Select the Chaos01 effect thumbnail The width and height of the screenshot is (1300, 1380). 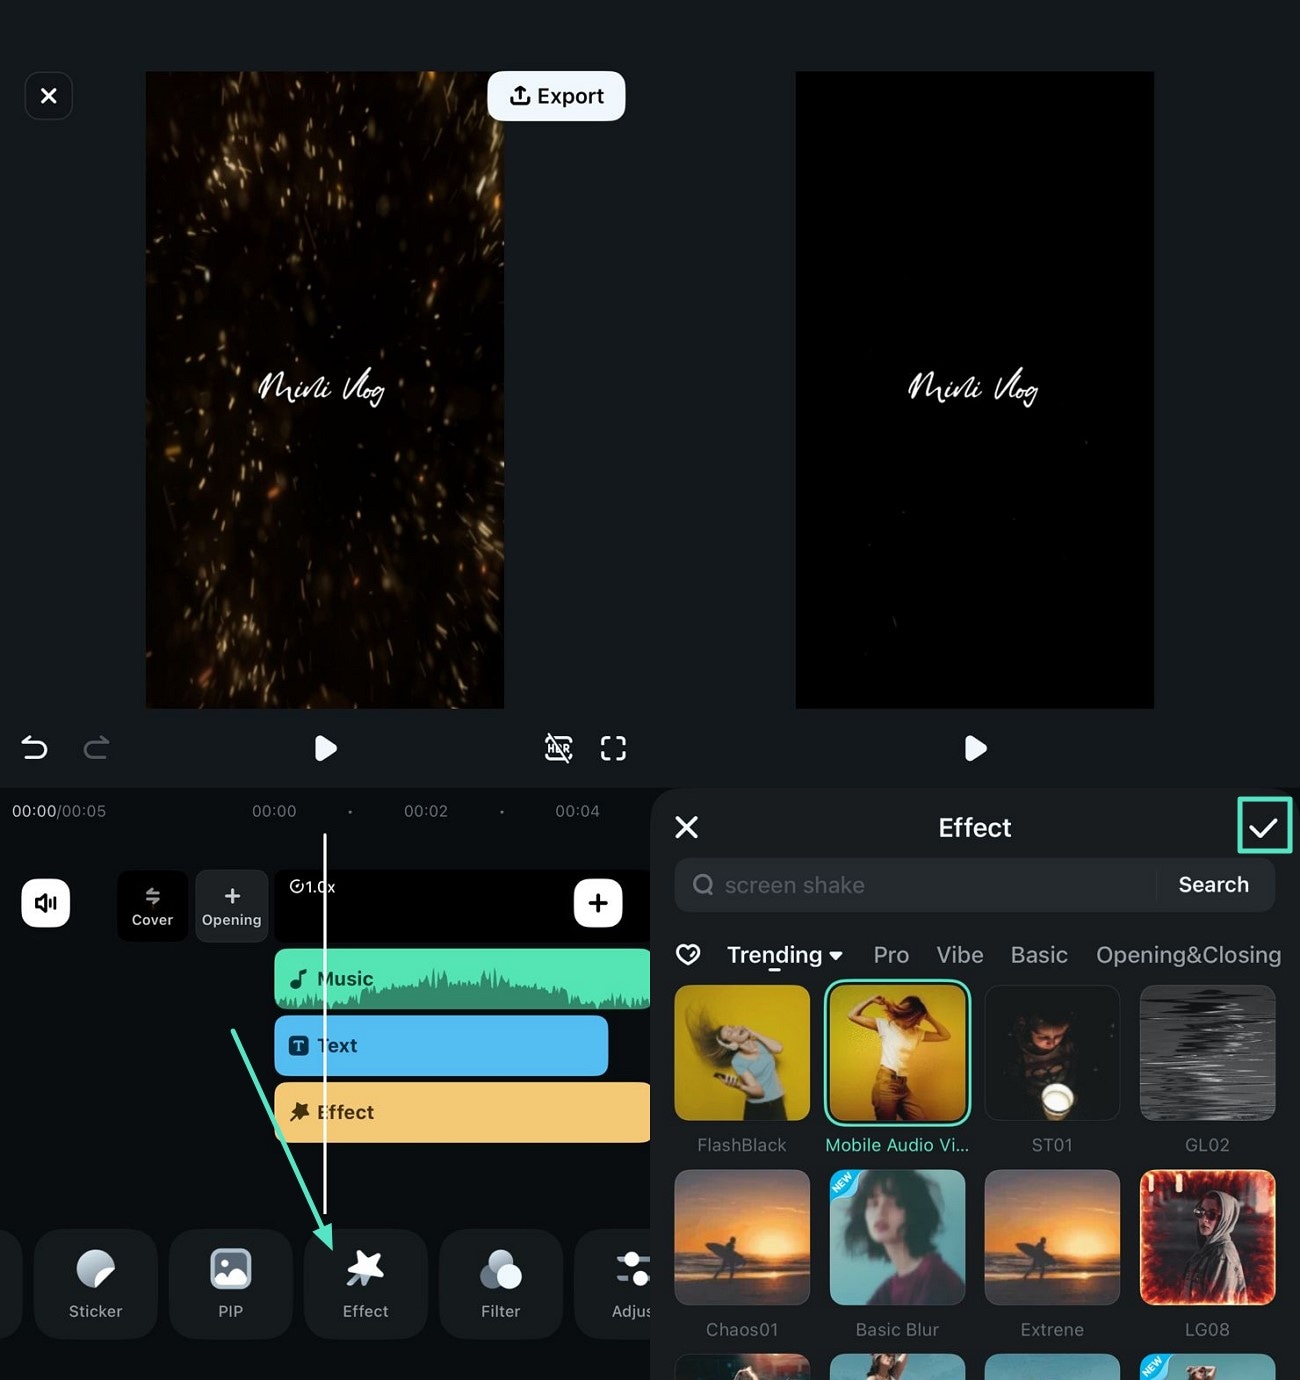pos(742,1237)
